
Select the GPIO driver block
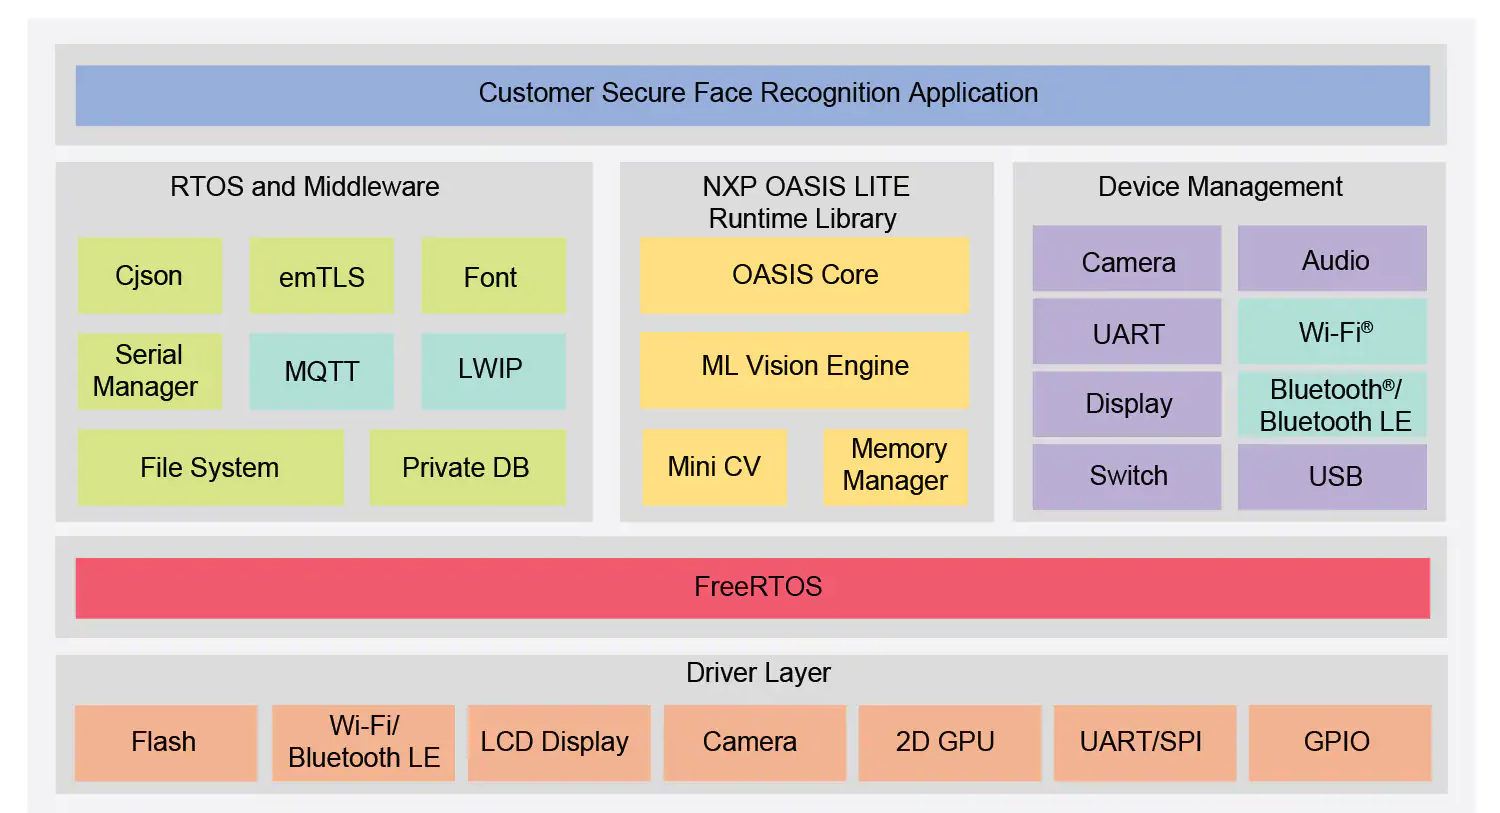(x=1340, y=743)
